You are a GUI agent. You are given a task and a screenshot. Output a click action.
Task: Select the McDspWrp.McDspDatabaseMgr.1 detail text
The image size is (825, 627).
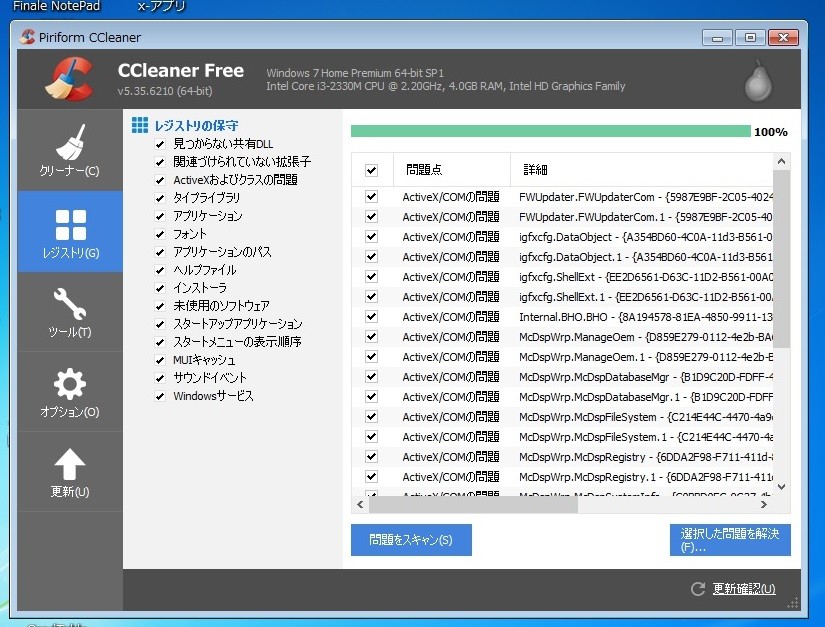646,397
